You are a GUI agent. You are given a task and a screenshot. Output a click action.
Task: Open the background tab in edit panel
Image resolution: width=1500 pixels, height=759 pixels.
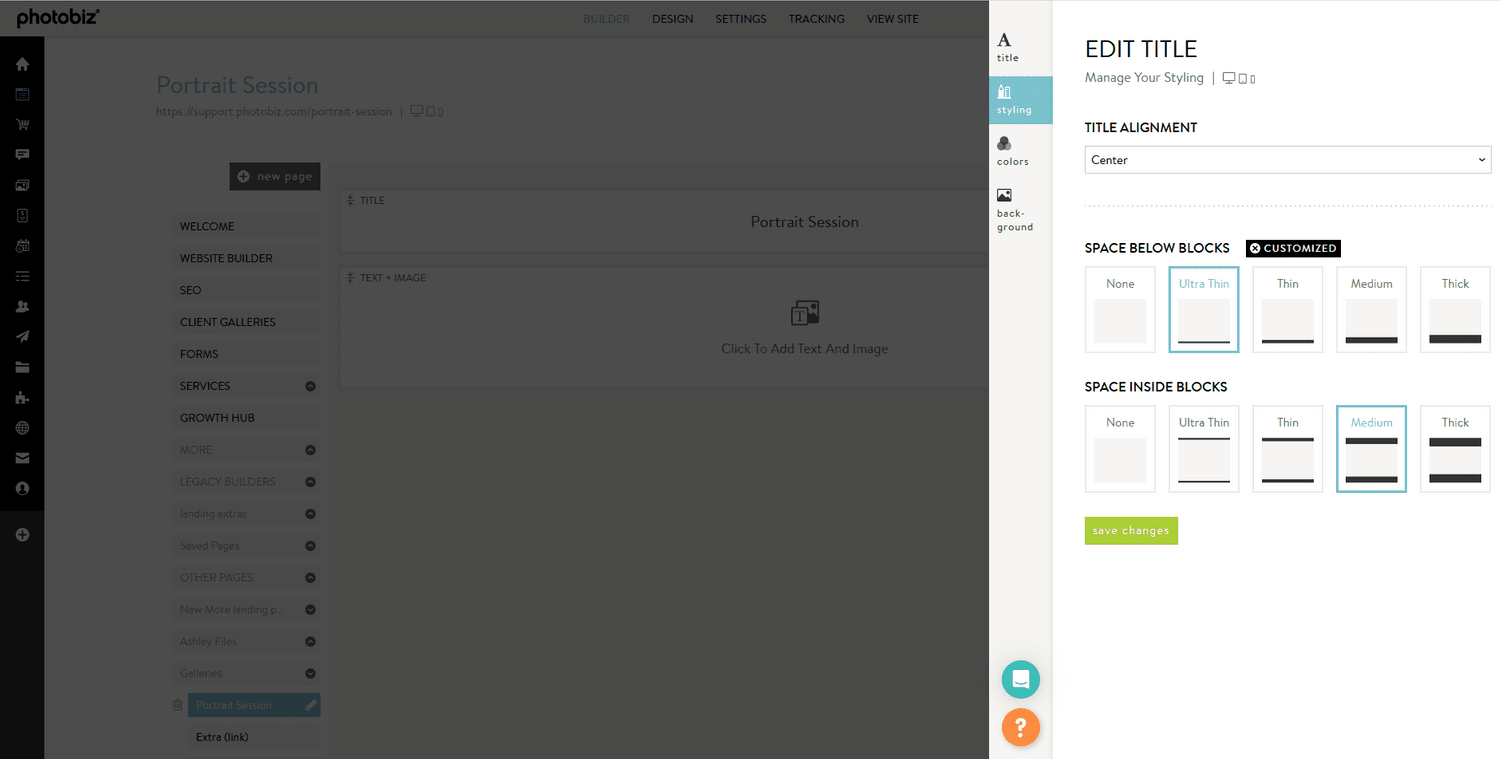1013,209
